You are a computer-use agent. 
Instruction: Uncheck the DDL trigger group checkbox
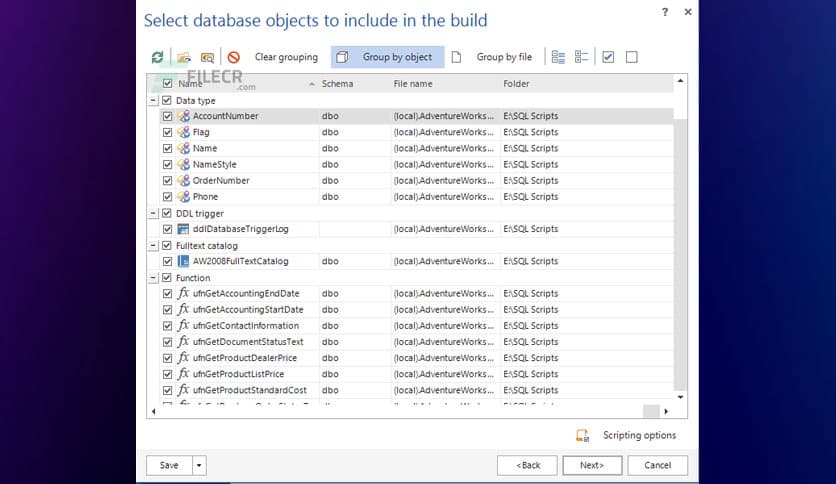point(166,213)
